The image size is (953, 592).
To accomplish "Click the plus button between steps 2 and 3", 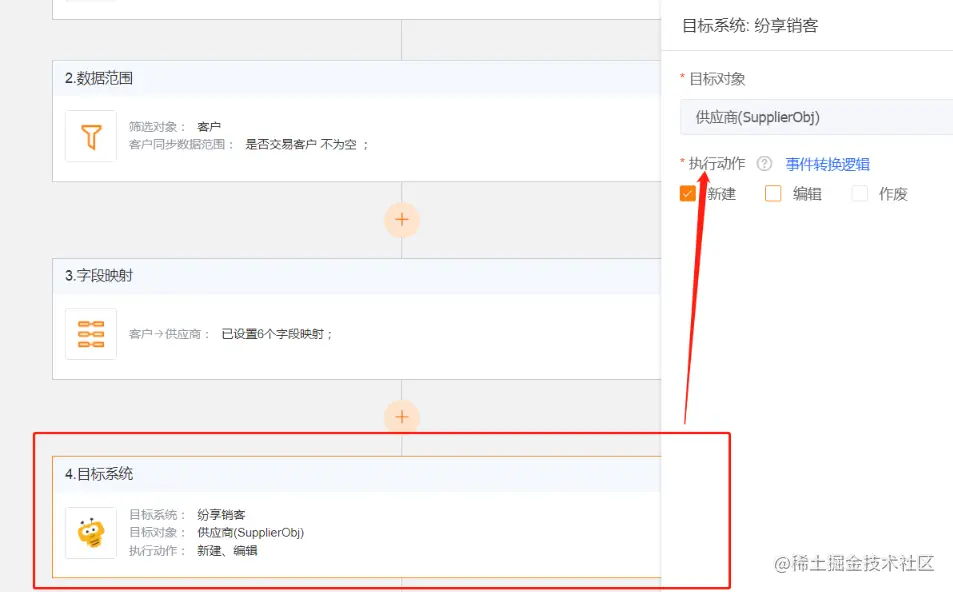I will coord(402,219).
